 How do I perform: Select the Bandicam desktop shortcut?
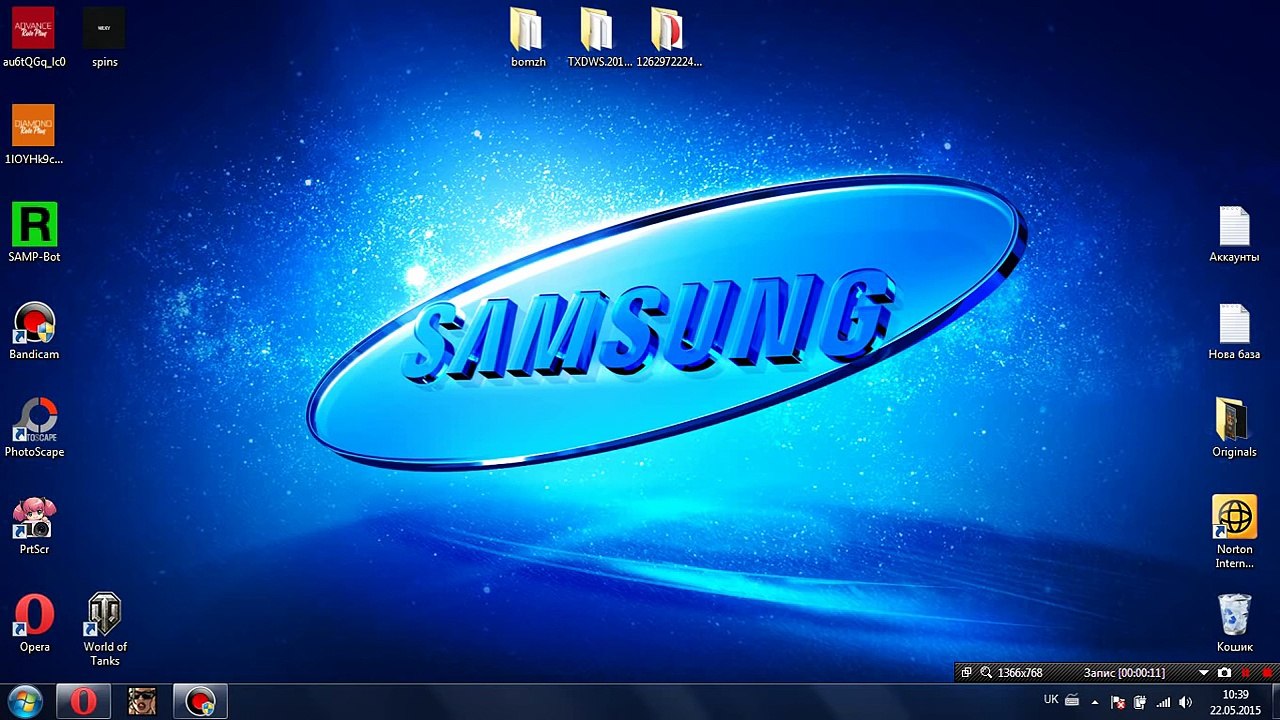coord(34,330)
